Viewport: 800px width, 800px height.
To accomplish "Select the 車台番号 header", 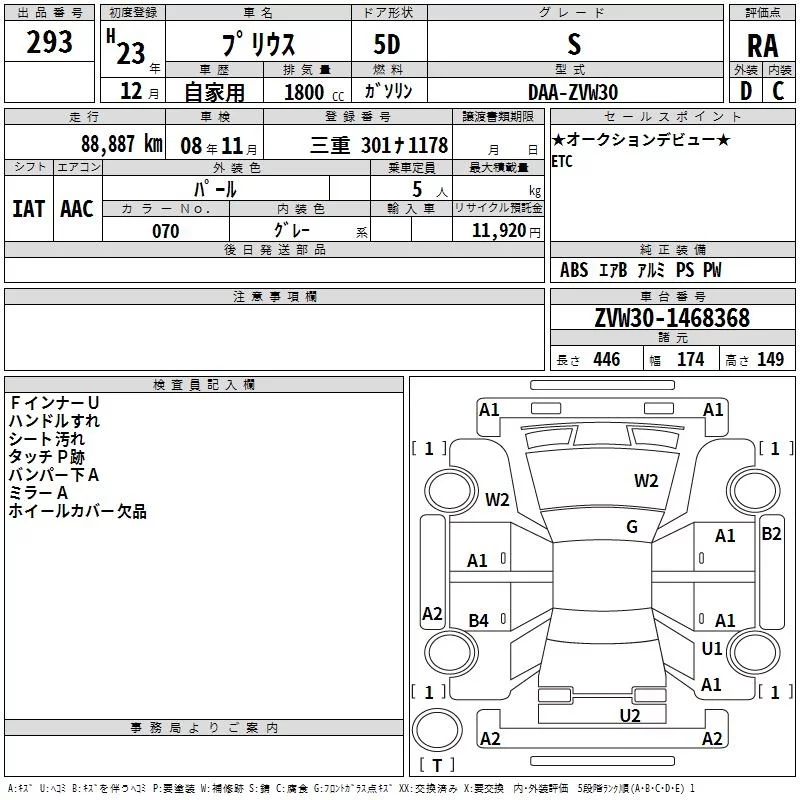I will tap(672, 296).
